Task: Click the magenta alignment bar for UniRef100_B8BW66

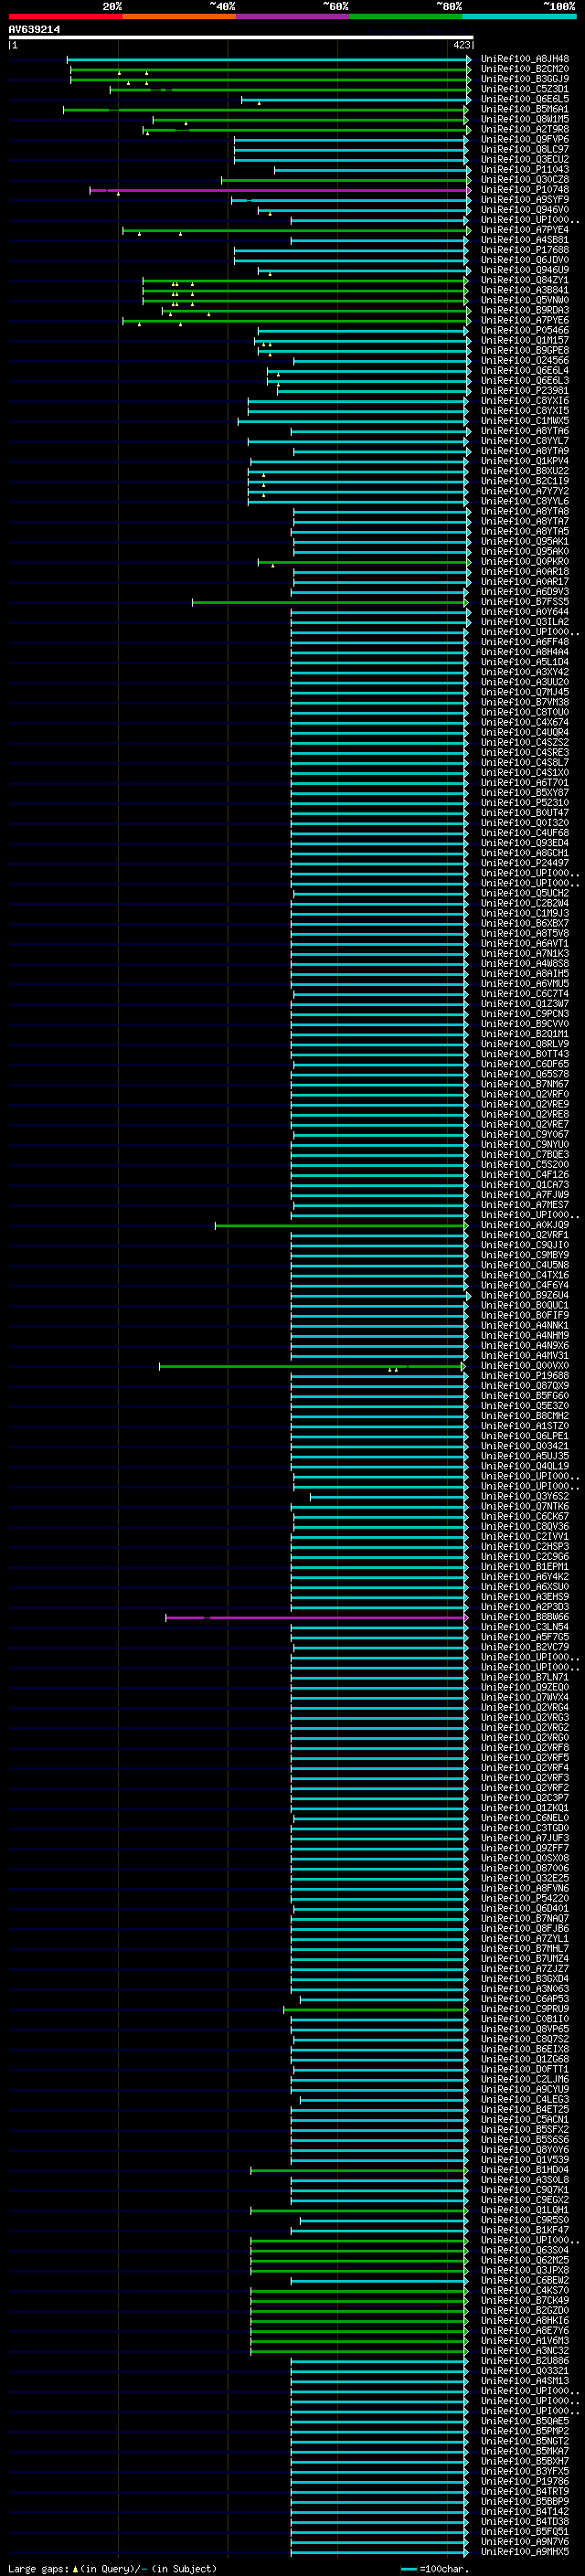Action: pyautogui.click(x=316, y=1617)
